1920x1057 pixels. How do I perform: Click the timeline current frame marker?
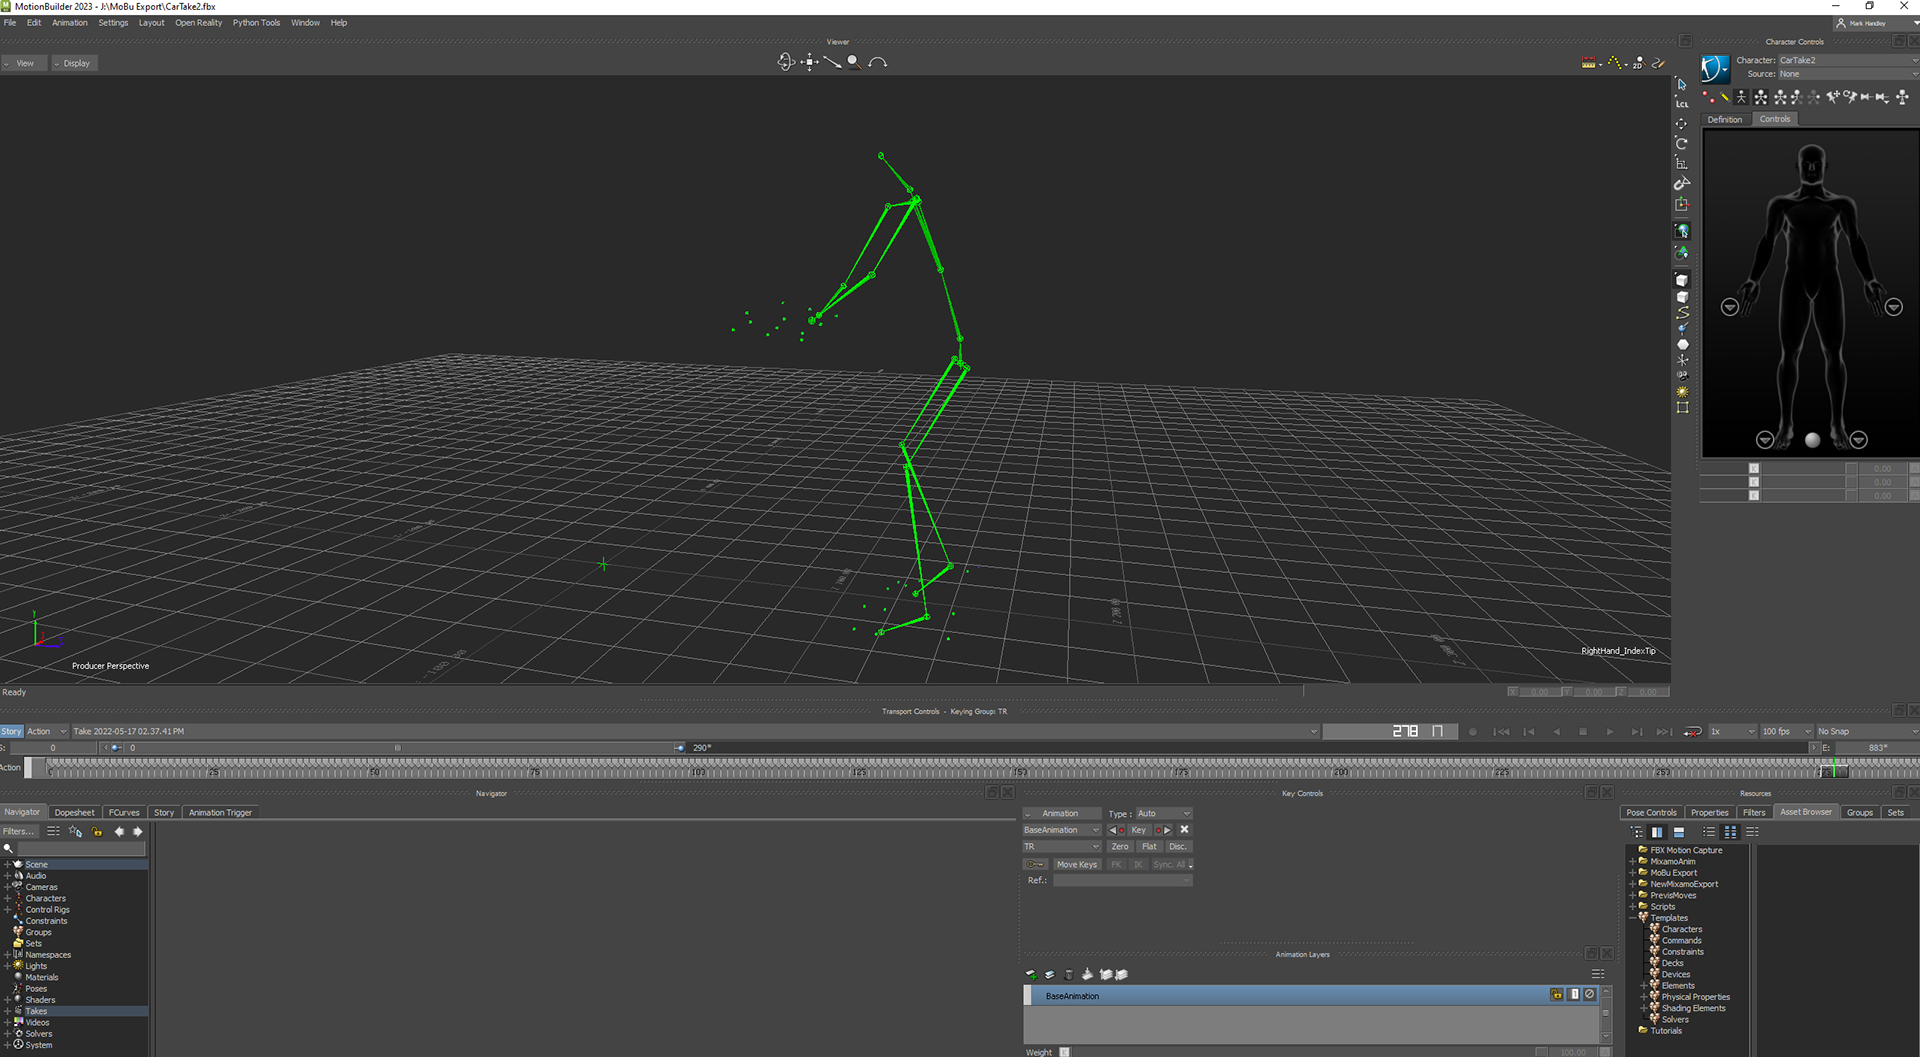(1834, 769)
